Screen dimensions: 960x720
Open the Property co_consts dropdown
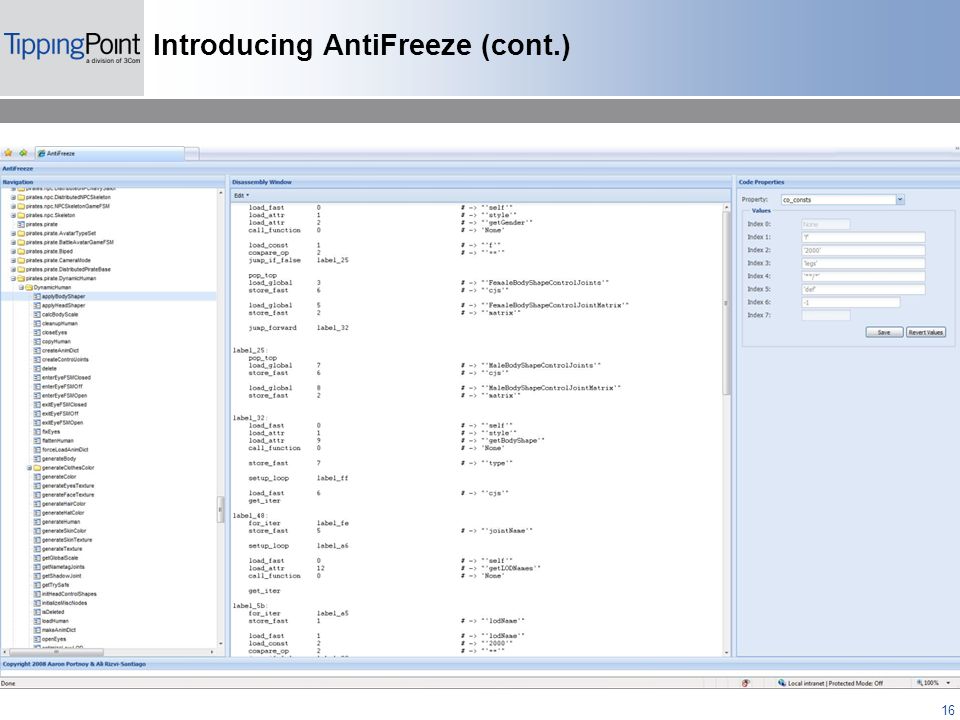(x=899, y=200)
